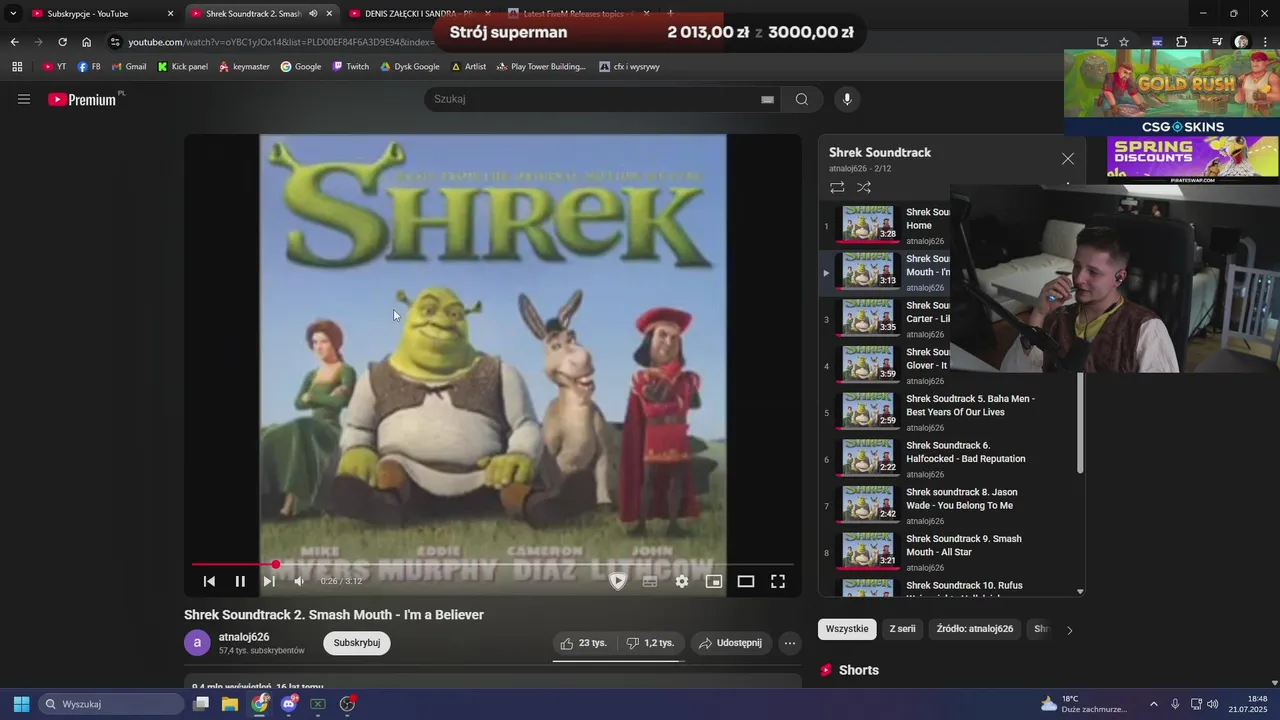
Task: Play Jason Wade - You Belong To Me
Action: tap(950, 506)
